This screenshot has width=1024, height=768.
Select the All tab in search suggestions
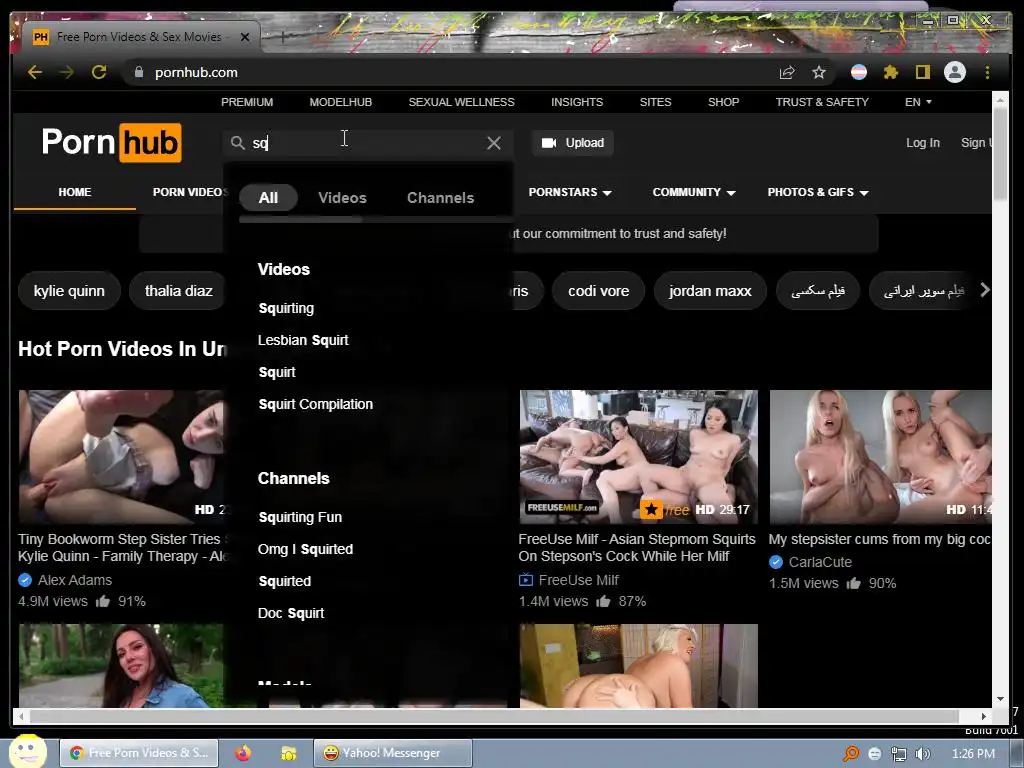point(268,197)
